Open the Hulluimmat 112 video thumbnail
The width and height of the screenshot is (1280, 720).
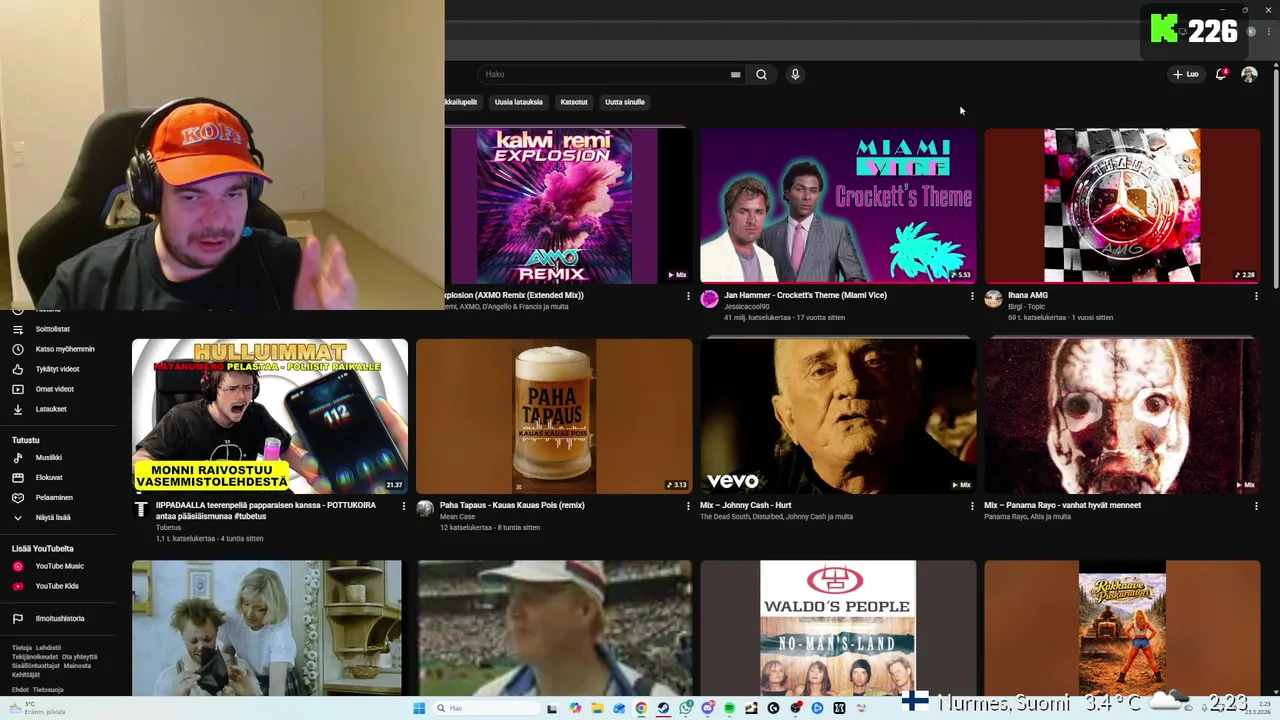click(270, 416)
